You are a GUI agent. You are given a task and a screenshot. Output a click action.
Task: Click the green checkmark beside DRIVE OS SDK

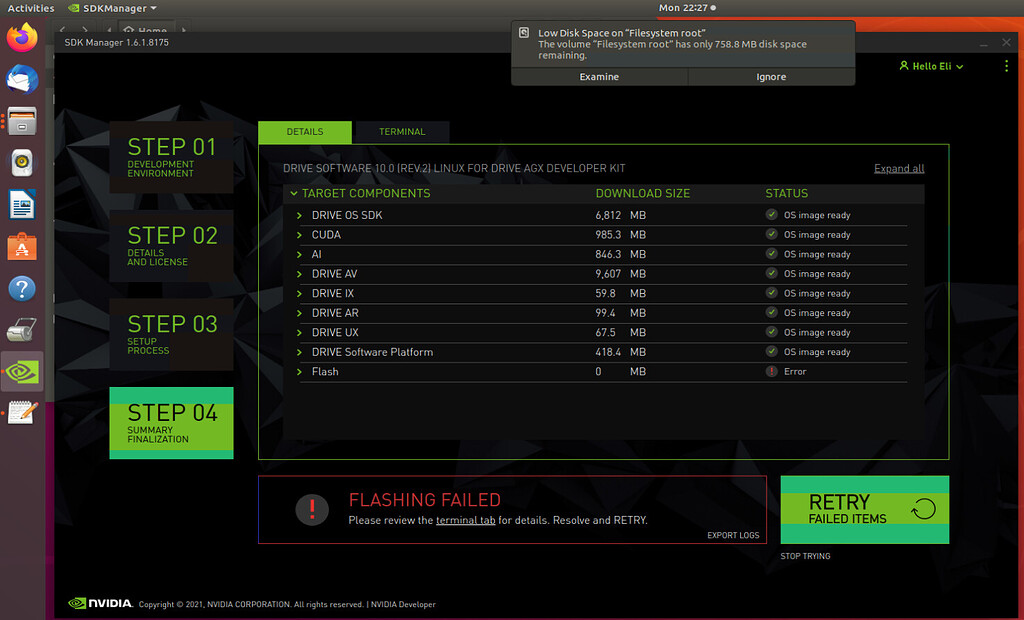(x=769, y=214)
